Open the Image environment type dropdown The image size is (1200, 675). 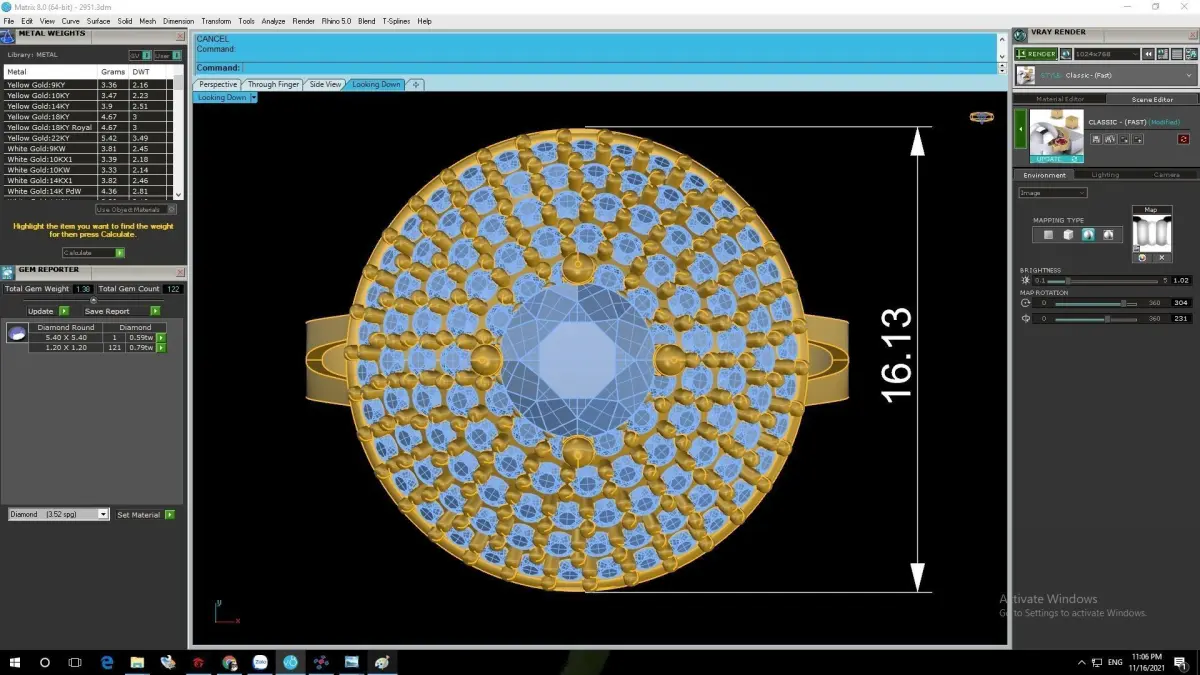pyautogui.click(x=1052, y=193)
